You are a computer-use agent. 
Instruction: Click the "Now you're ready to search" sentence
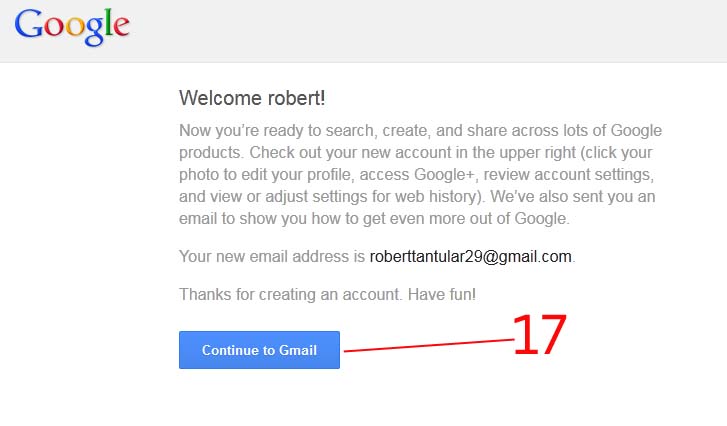point(276,131)
